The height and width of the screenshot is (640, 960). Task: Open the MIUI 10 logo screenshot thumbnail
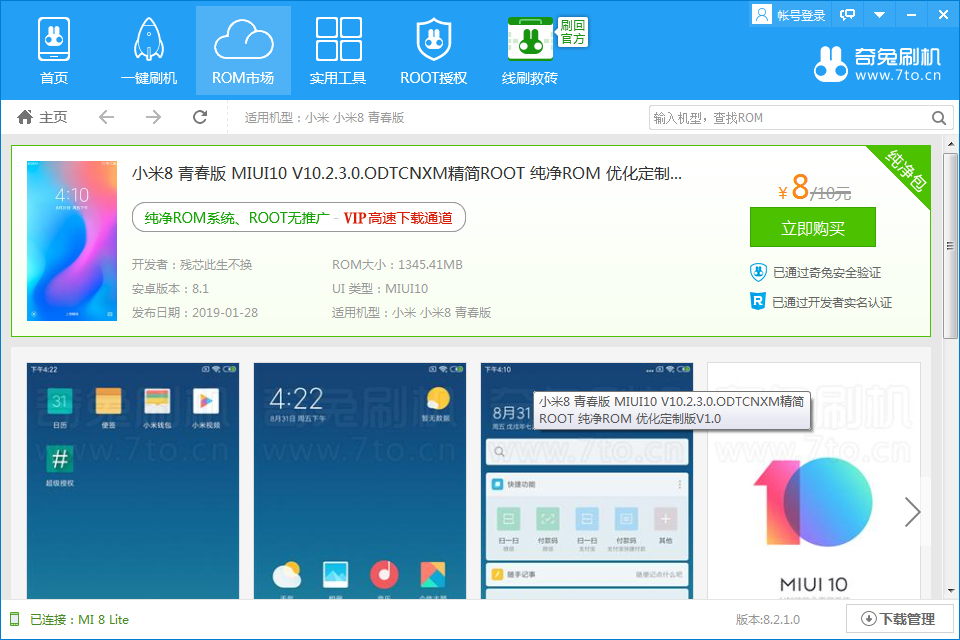(x=813, y=482)
